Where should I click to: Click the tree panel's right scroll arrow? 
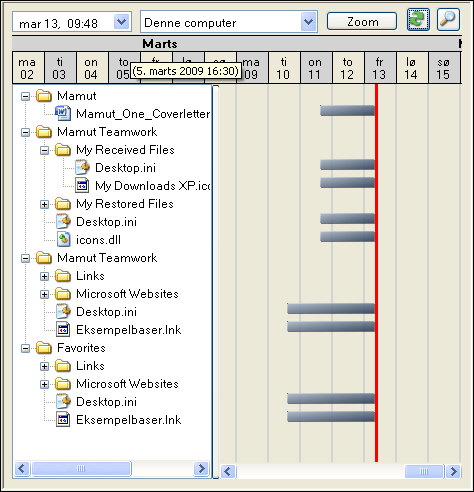point(201,469)
